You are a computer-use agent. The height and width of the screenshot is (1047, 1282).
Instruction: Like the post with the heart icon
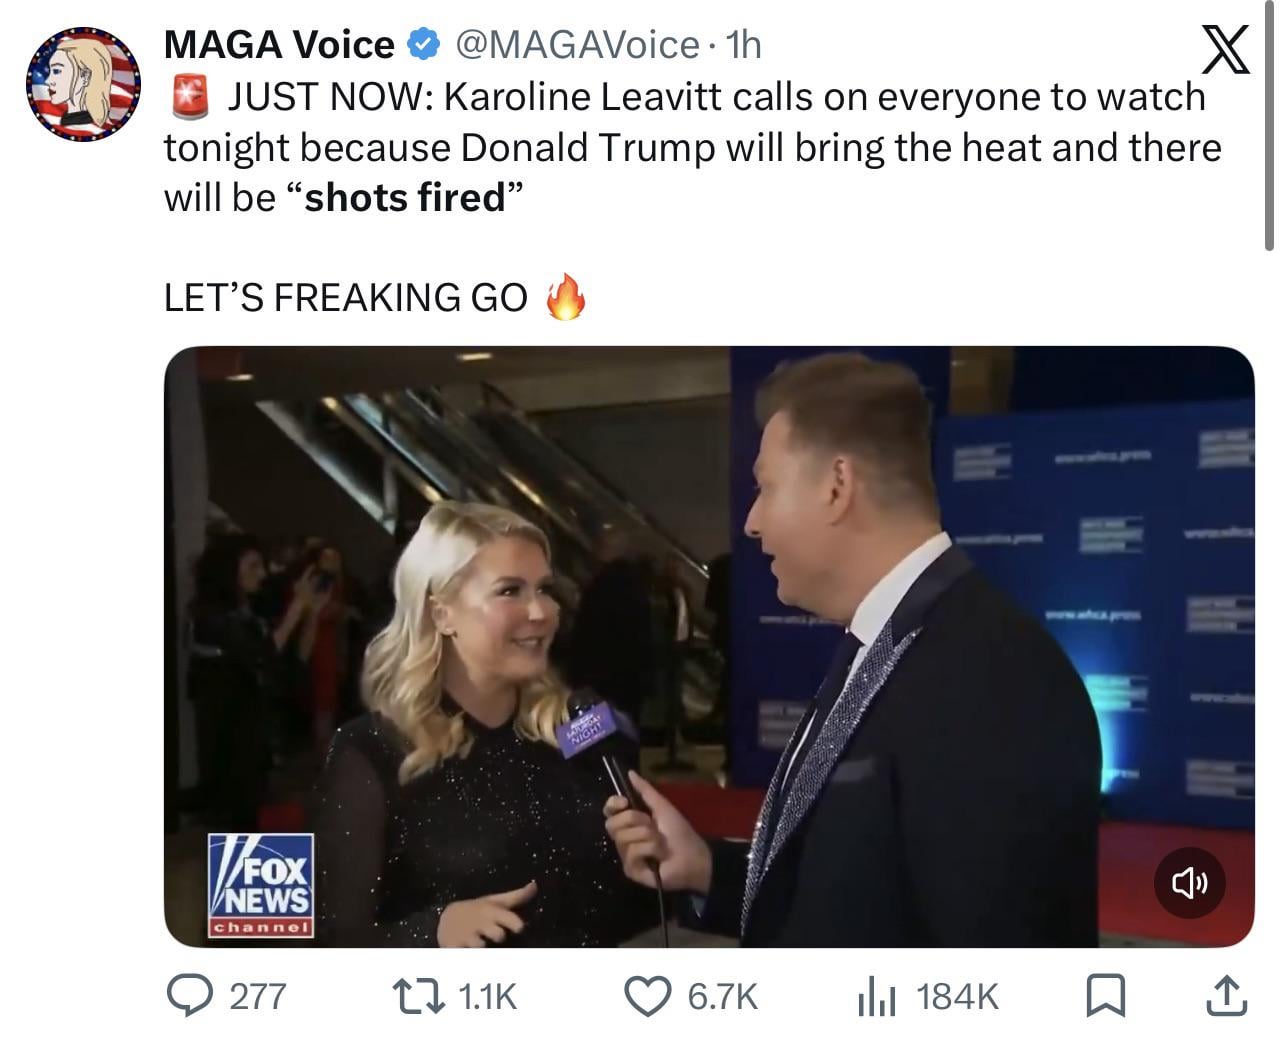[x=647, y=996]
